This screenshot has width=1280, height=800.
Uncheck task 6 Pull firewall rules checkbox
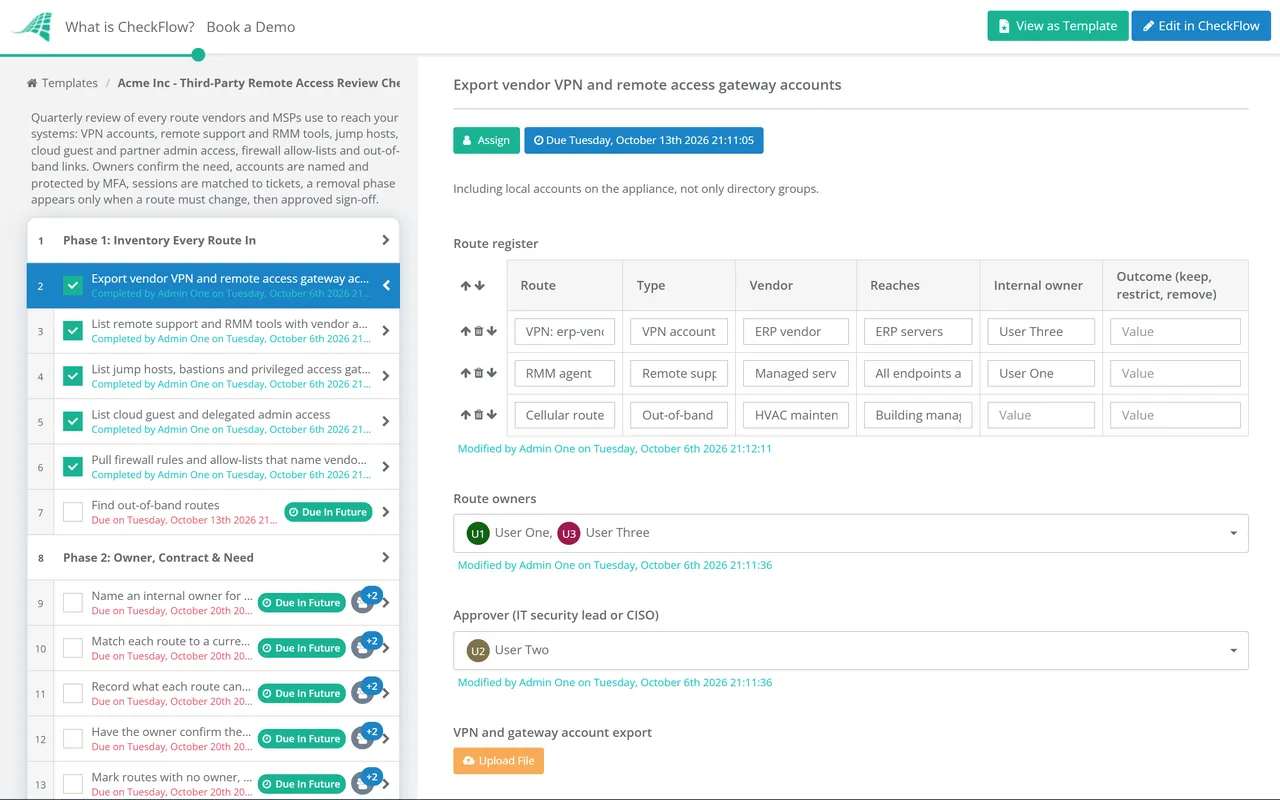(73, 466)
